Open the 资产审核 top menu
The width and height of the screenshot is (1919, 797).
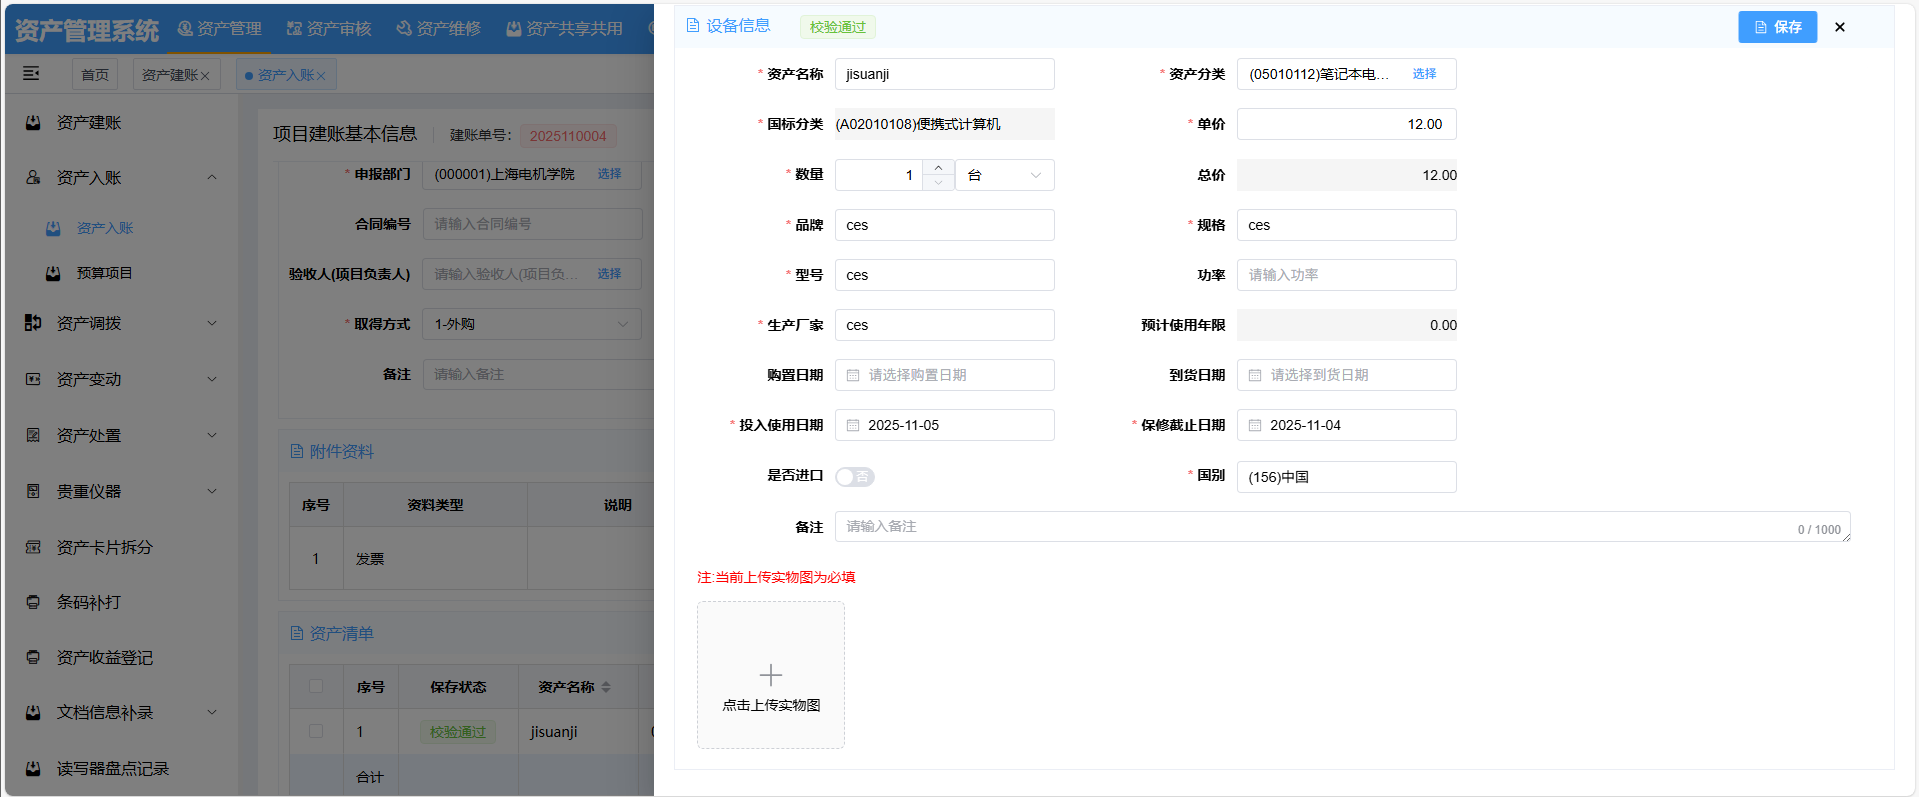point(329,28)
